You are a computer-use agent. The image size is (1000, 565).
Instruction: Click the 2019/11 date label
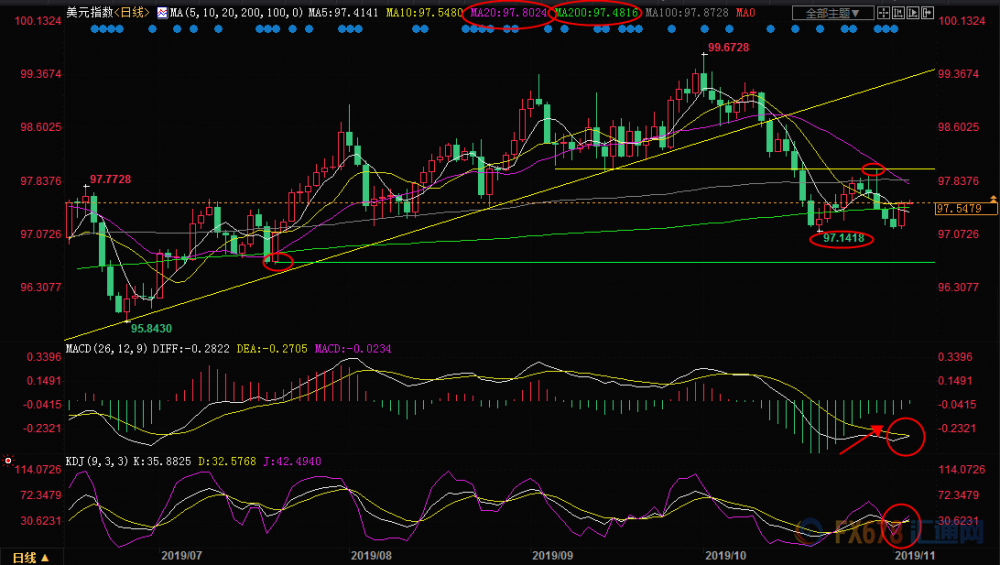coord(915,555)
